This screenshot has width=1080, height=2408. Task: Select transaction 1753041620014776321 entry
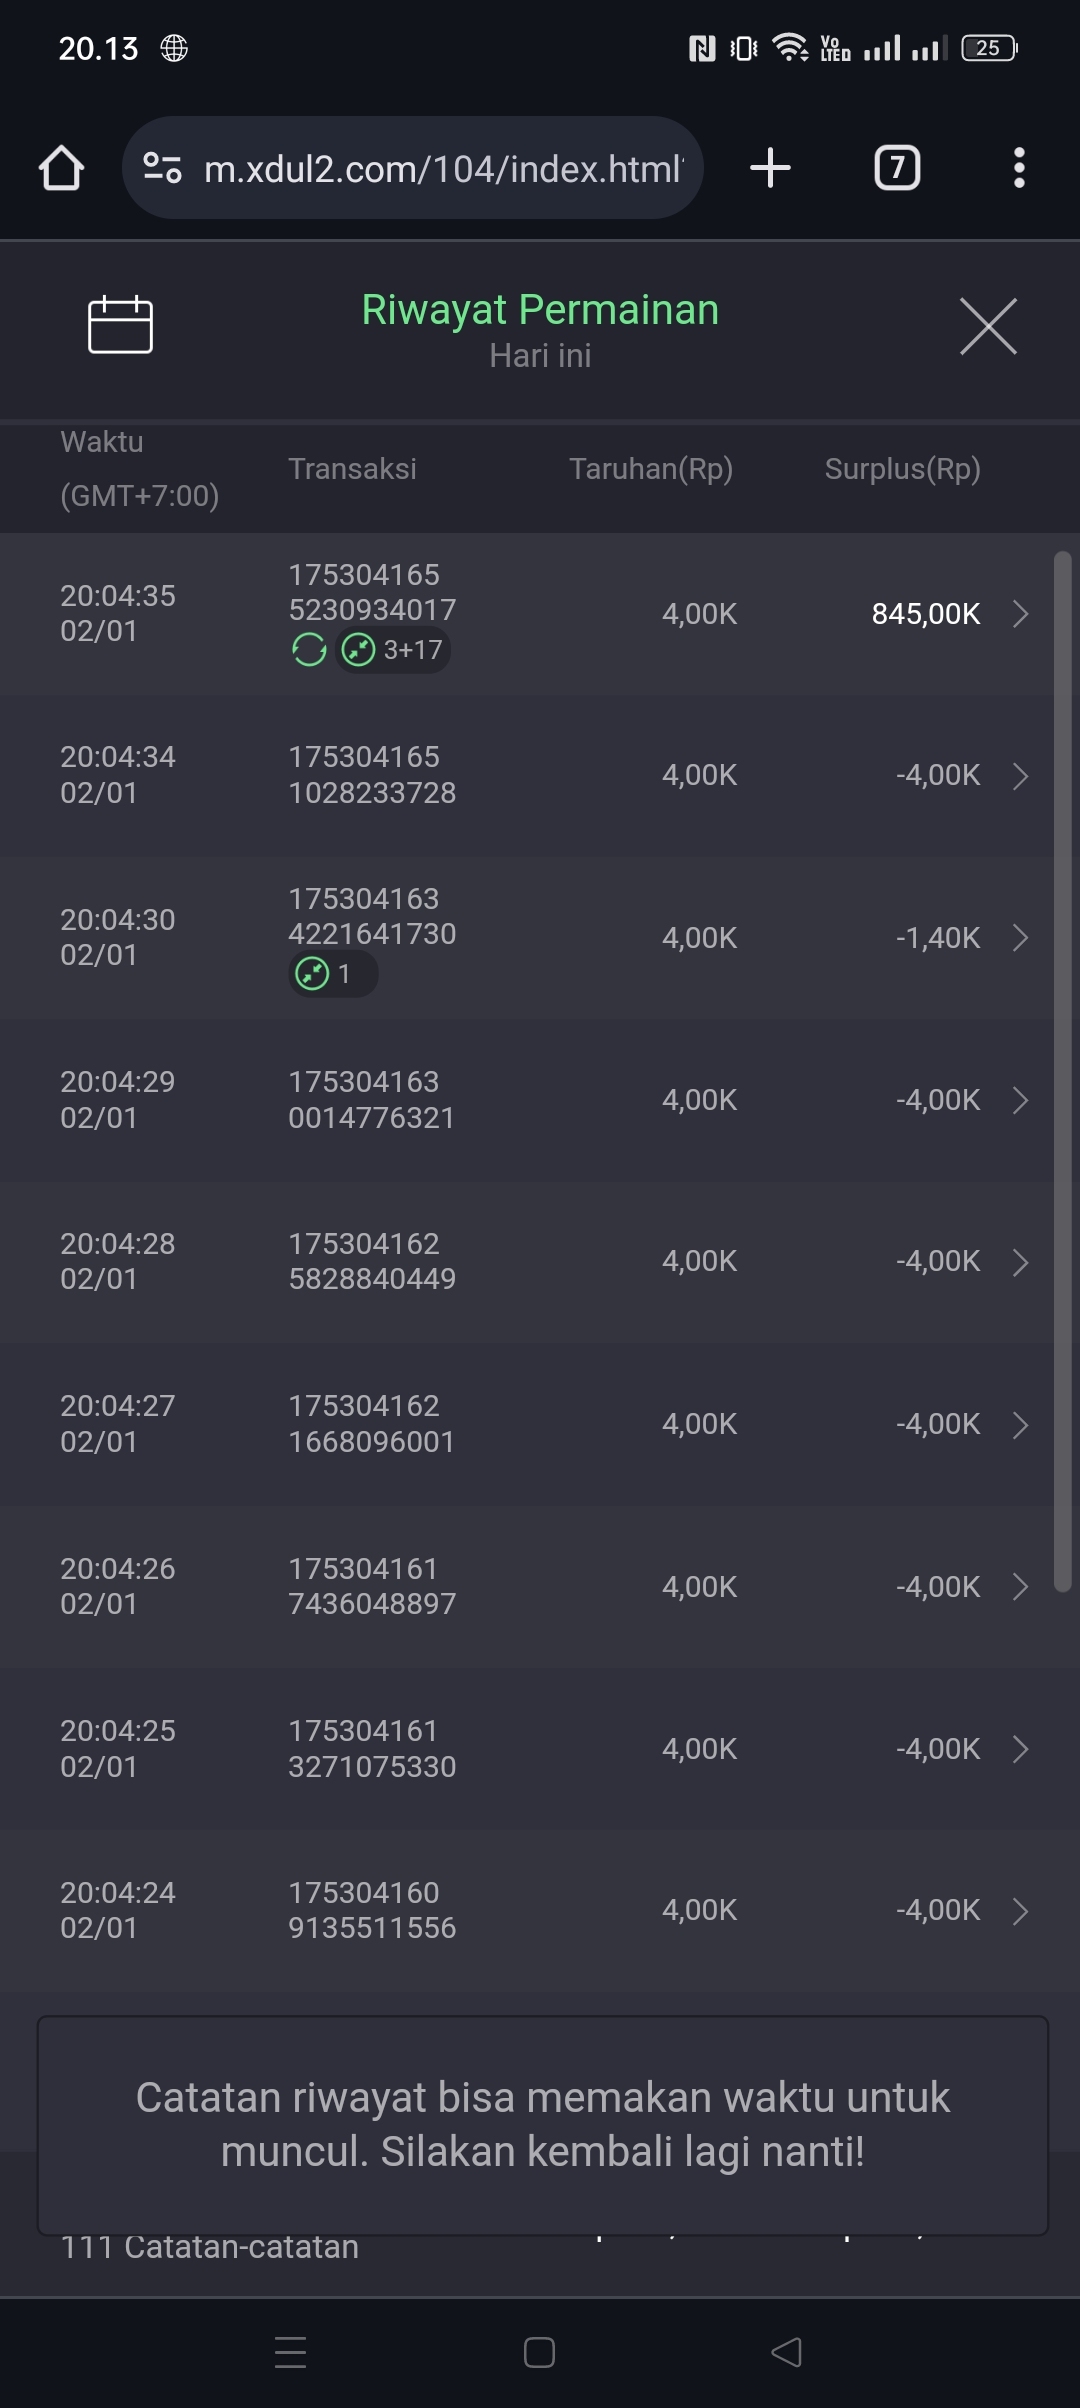371,1100
